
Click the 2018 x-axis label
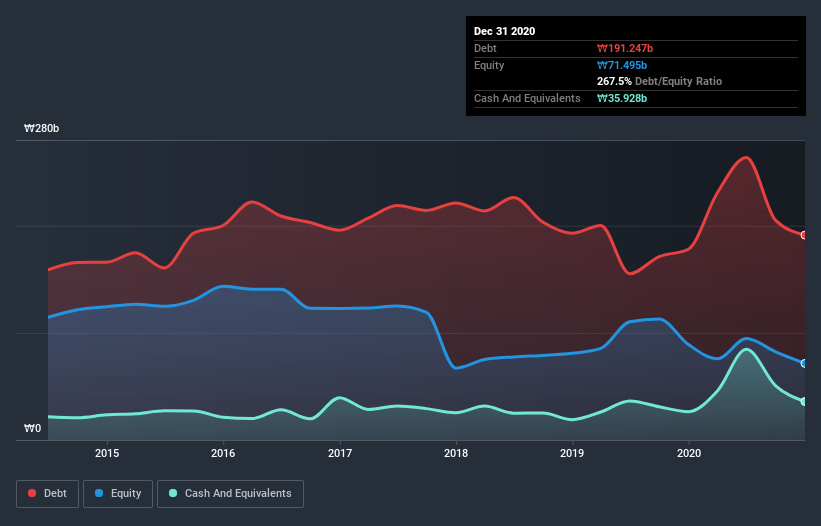[x=456, y=453]
